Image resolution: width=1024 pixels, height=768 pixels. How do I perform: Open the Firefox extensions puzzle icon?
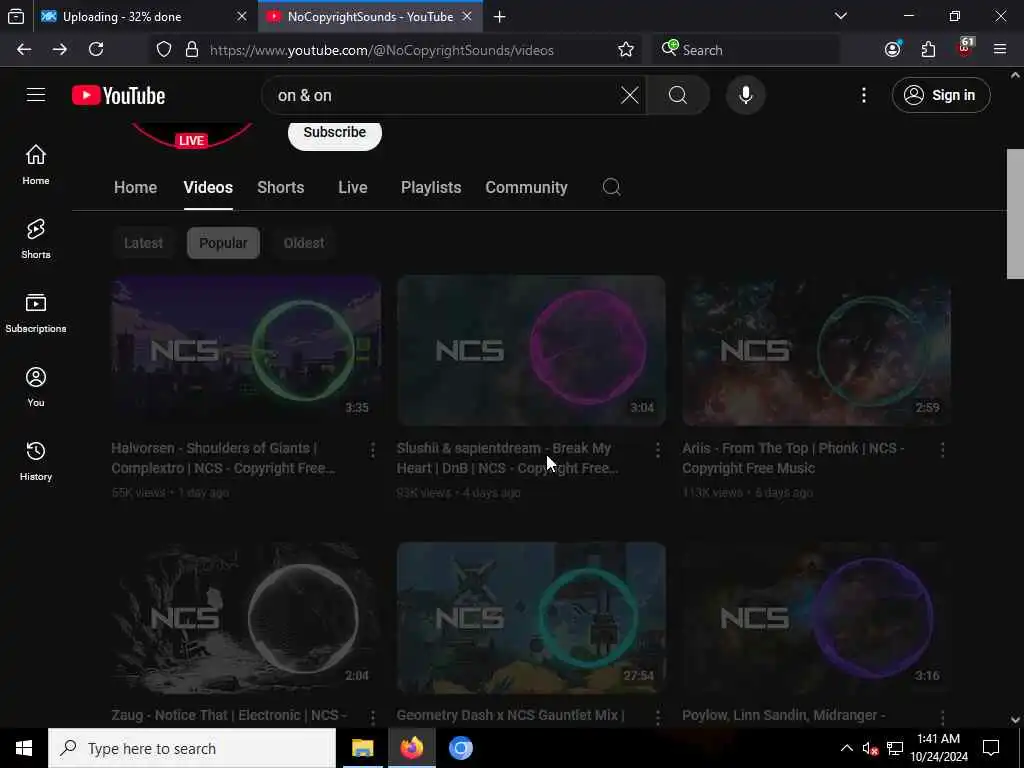click(x=928, y=49)
